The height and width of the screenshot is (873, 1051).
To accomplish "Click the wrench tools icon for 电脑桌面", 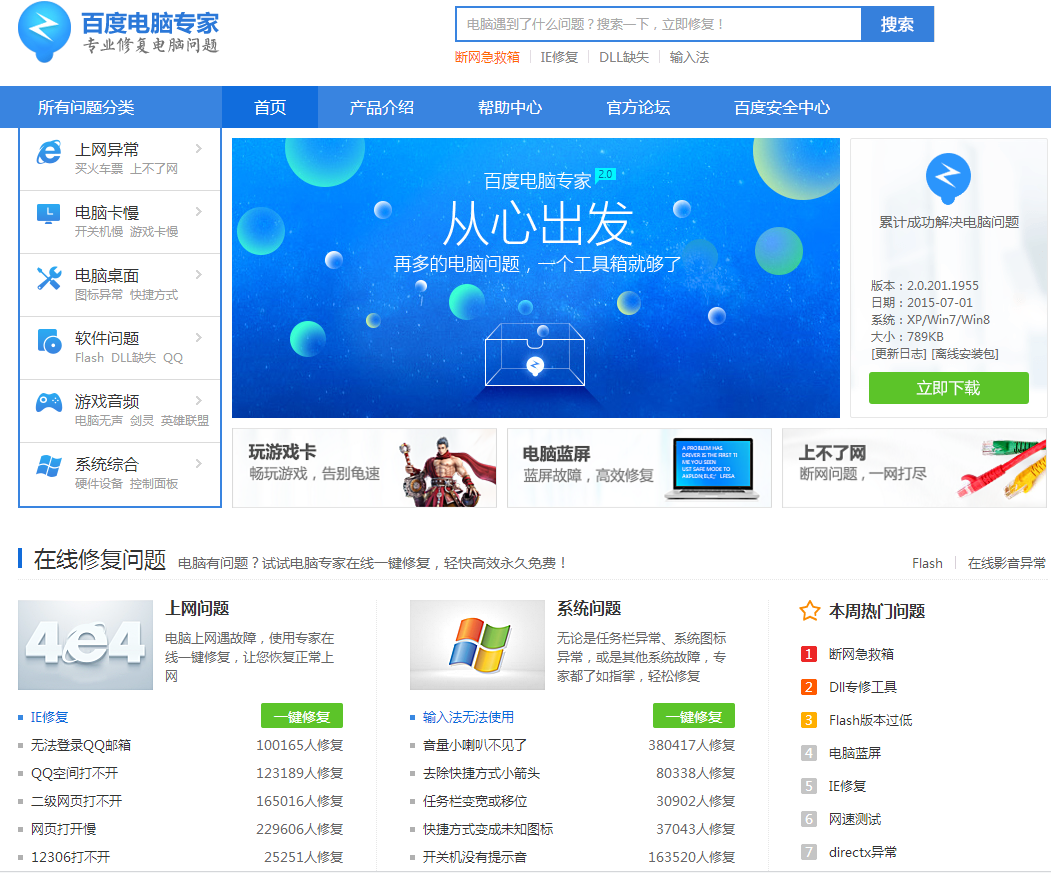I will (x=49, y=278).
